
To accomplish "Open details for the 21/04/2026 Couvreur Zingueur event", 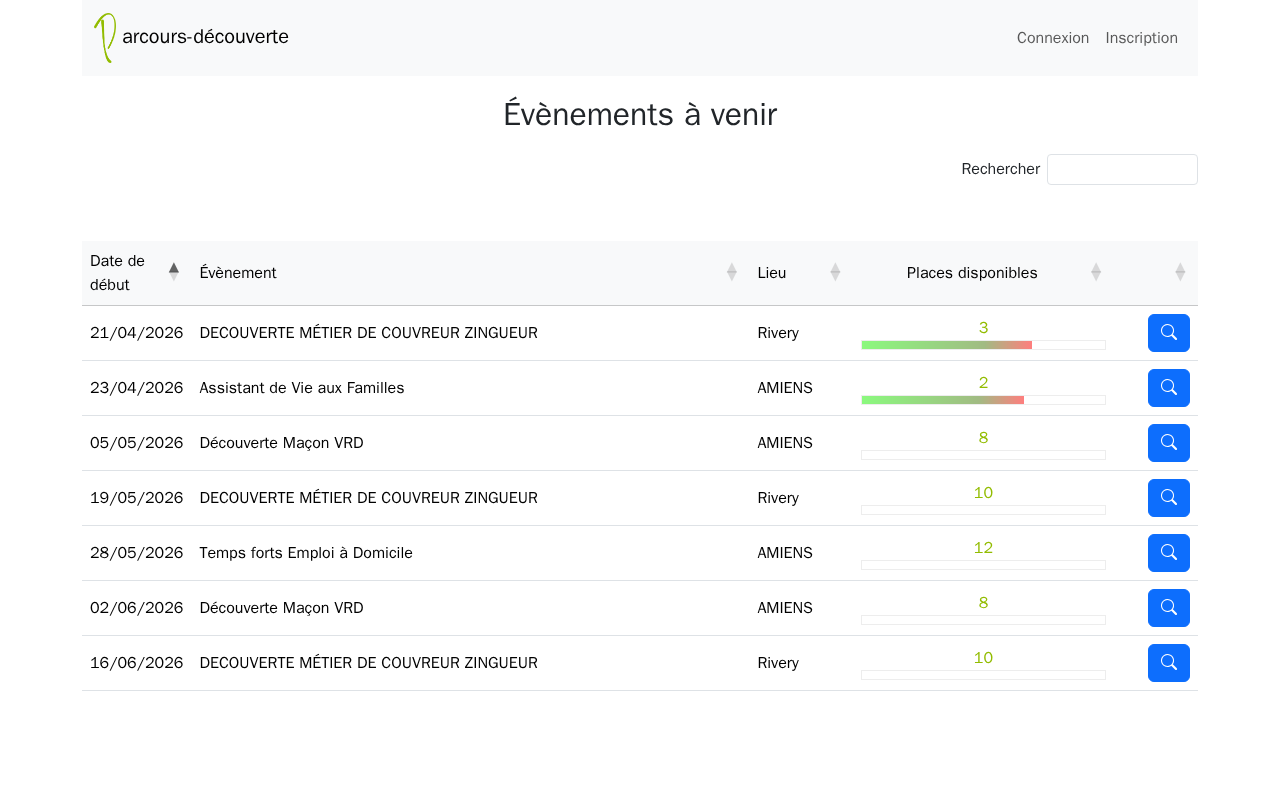I will point(1168,333).
